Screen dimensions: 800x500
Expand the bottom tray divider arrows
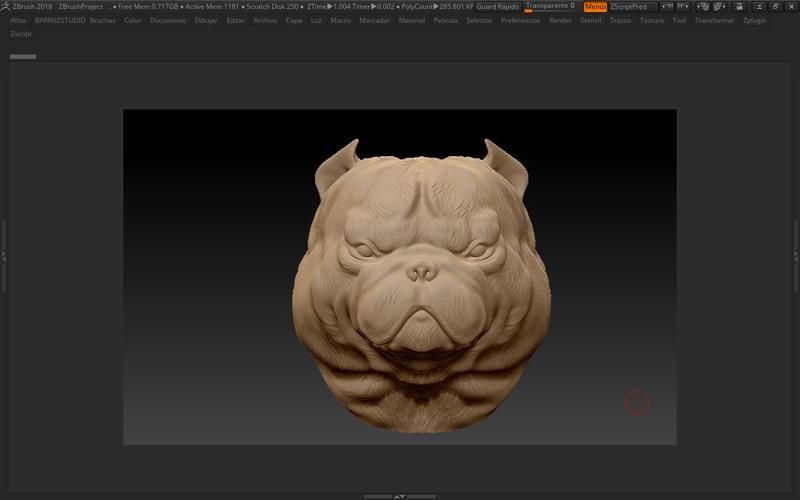tap(399, 496)
